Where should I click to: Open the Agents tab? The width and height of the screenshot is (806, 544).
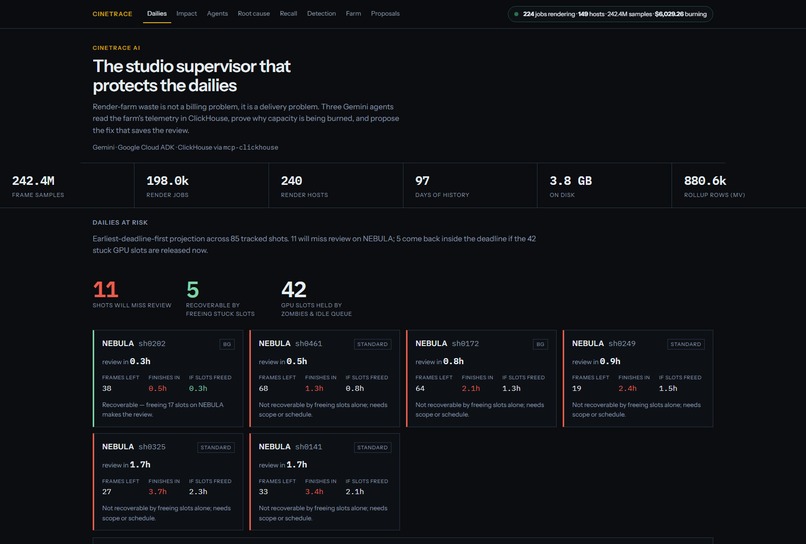217,14
